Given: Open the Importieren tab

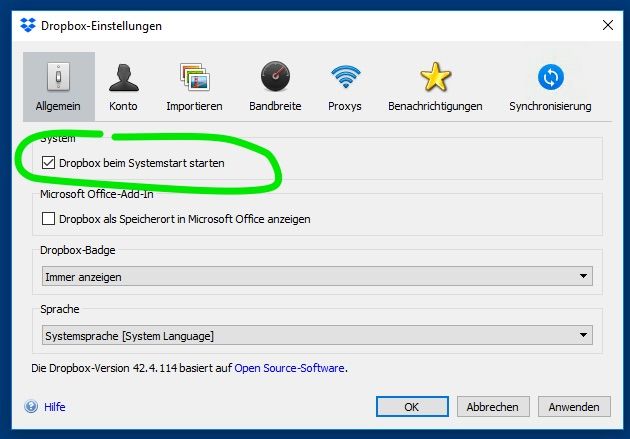Looking at the screenshot, I should pos(194,86).
